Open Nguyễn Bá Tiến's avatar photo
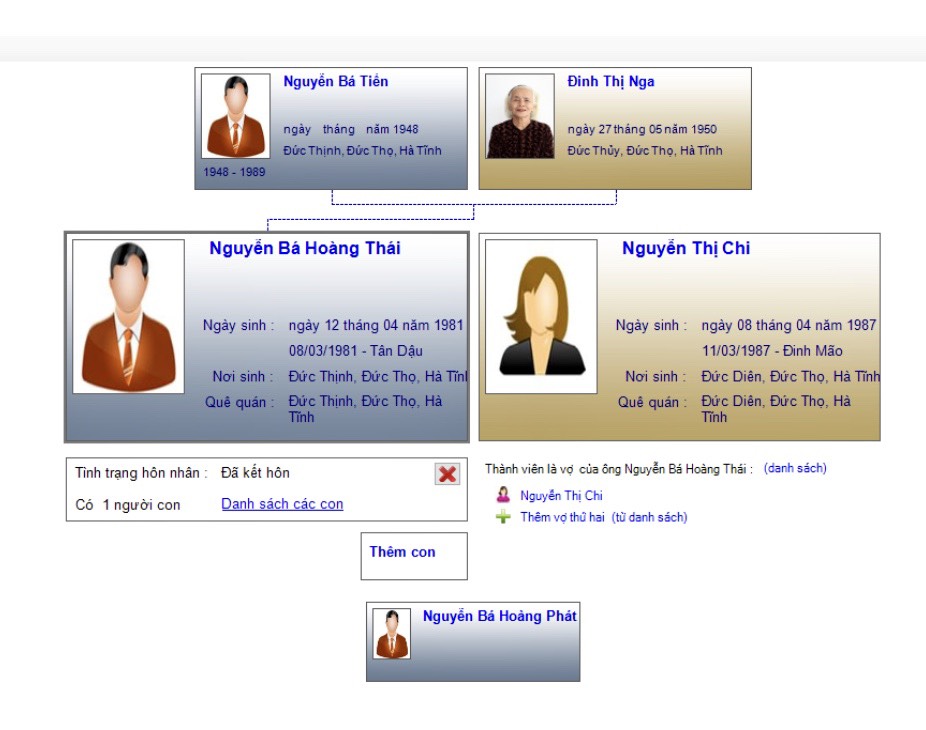The image size is (926, 730). (236, 116)
